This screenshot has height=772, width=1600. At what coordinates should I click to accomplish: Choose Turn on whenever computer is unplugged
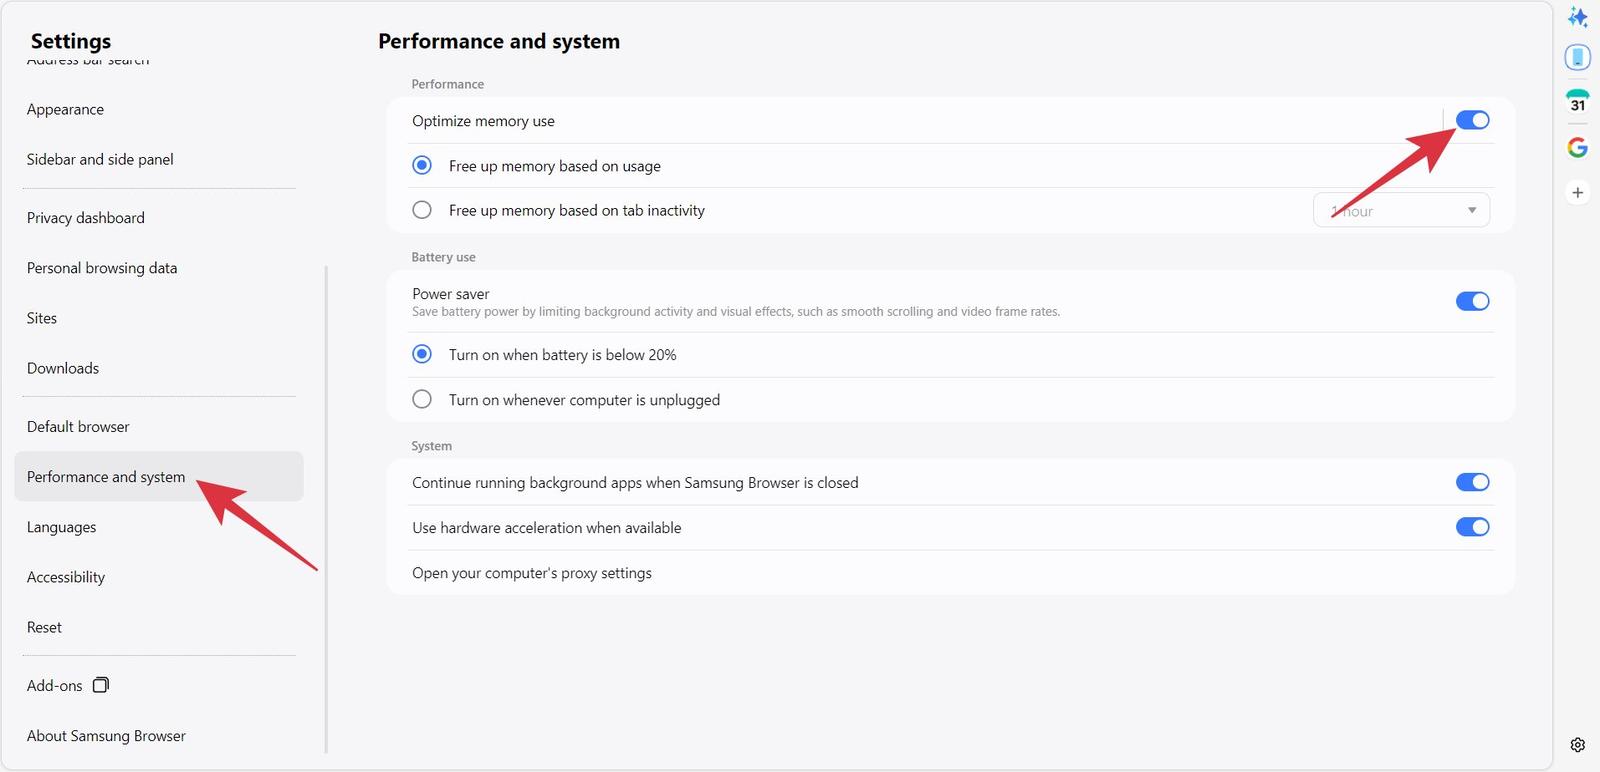click(422, 399)
